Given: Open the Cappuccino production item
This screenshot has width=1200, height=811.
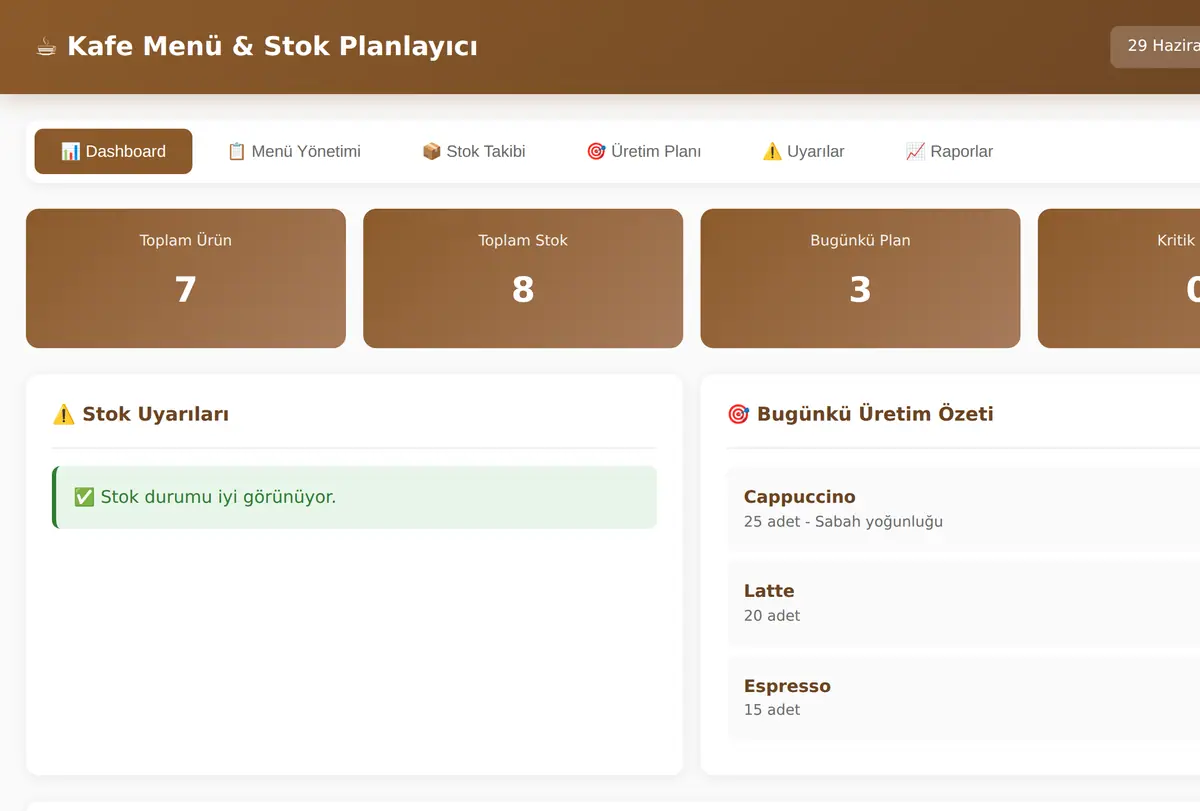Looking at the screenshot, I should 963,508.
